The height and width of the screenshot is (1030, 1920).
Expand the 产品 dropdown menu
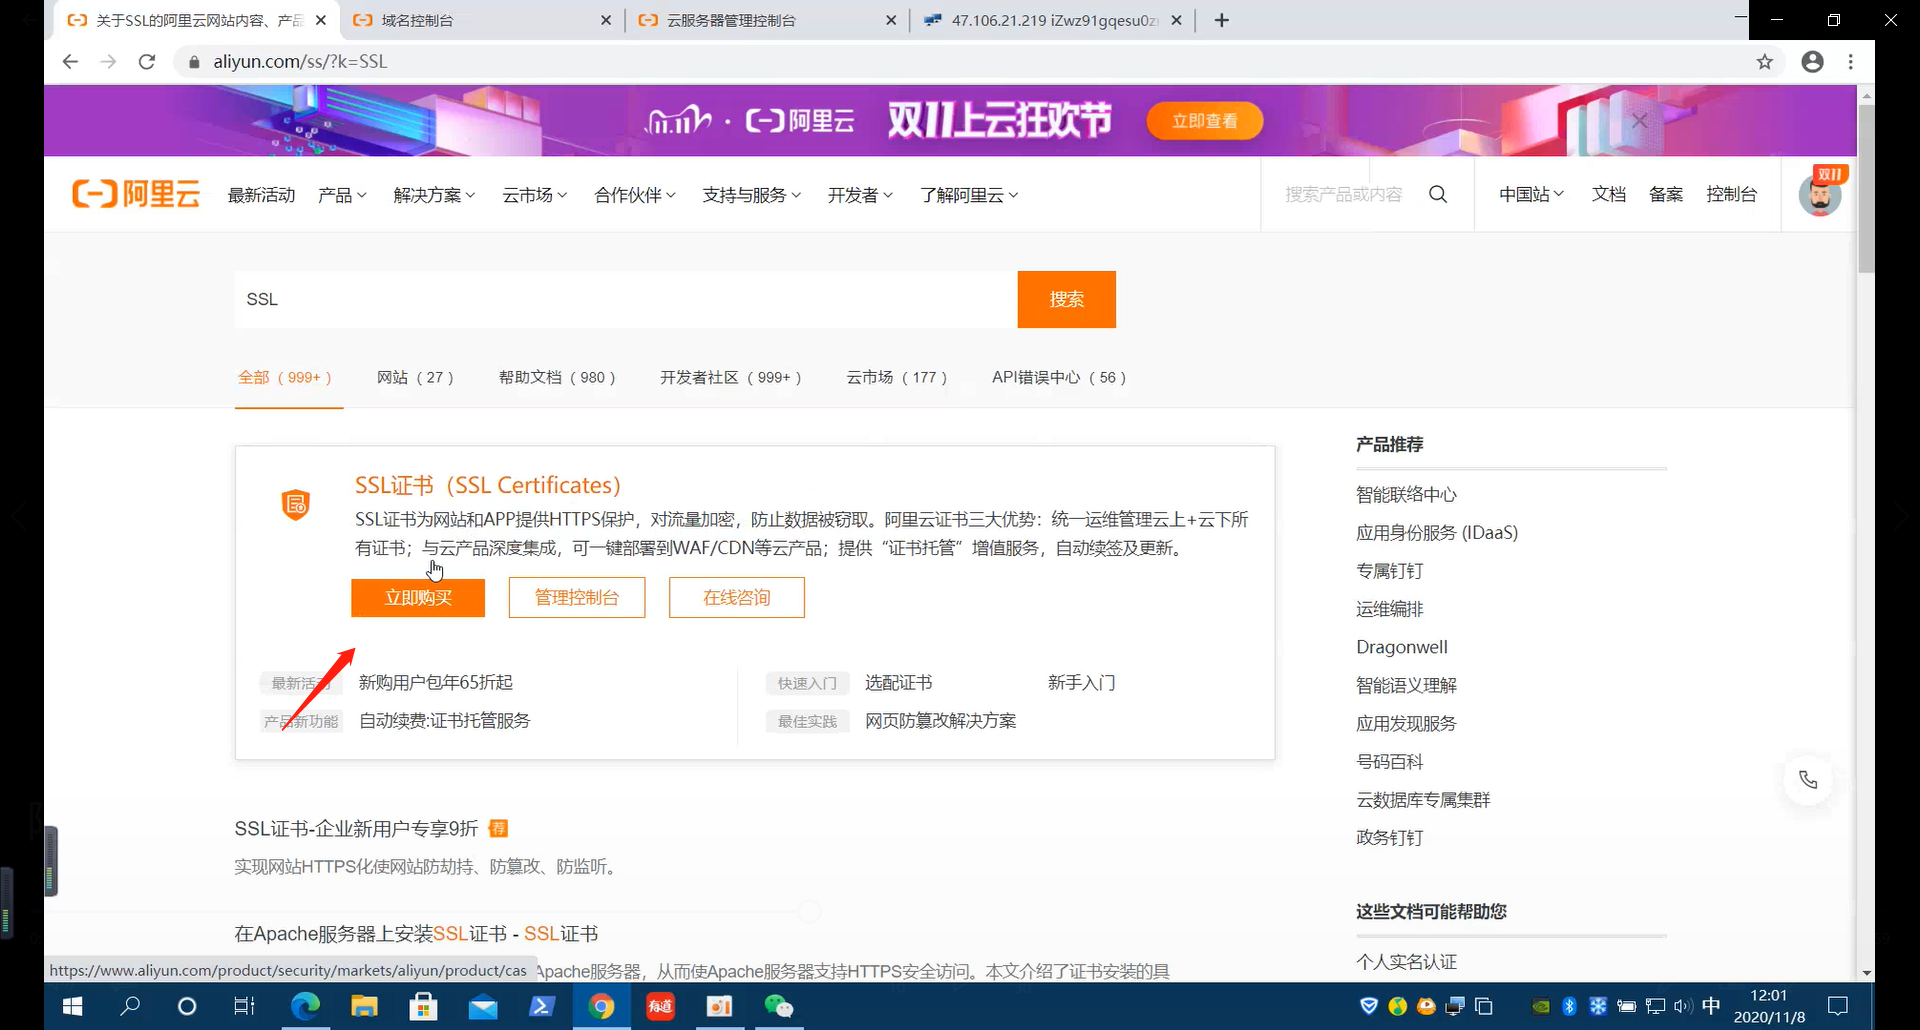(x=342, y=195)
